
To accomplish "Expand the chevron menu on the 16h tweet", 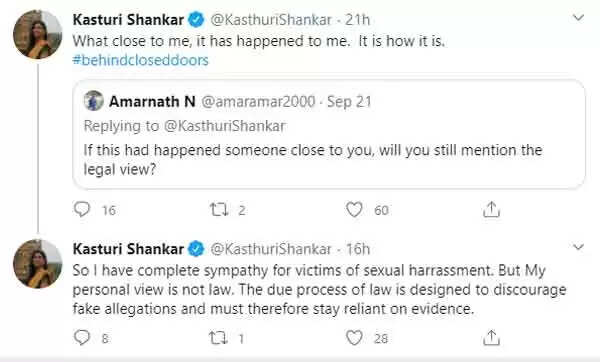I will (x=578, y=247).
